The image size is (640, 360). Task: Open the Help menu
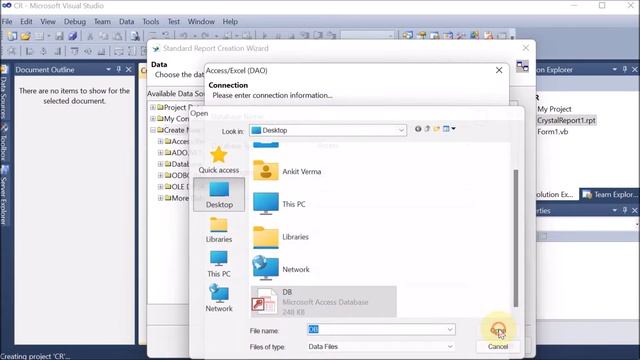point(230,22)
